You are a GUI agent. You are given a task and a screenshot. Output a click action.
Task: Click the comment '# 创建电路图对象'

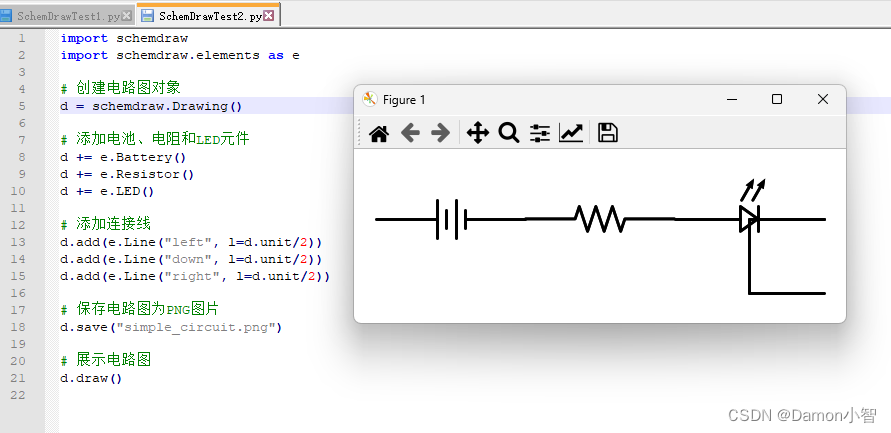point(120,88)
